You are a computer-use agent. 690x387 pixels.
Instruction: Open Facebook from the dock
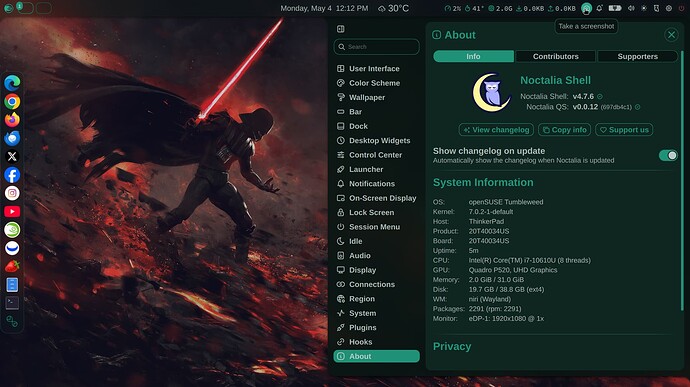click(x=12, y=175)
